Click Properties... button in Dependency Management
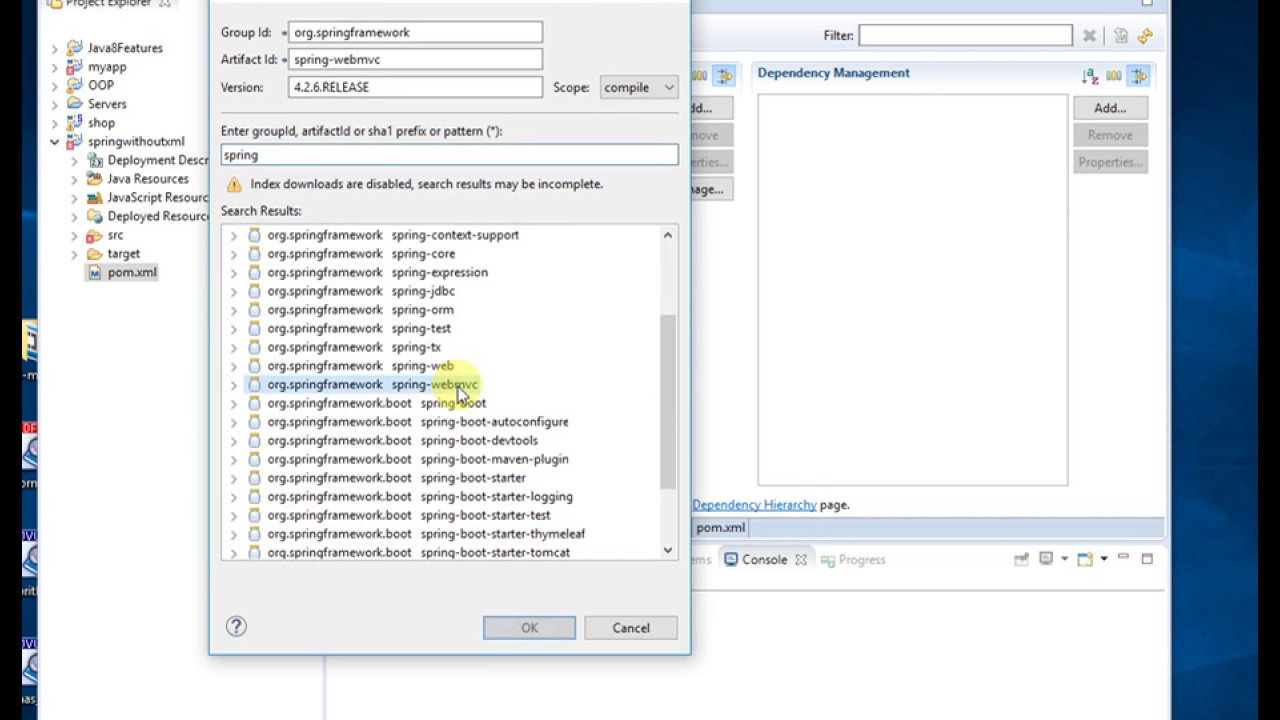The image size is (1280, 720). coord(1110,162)
